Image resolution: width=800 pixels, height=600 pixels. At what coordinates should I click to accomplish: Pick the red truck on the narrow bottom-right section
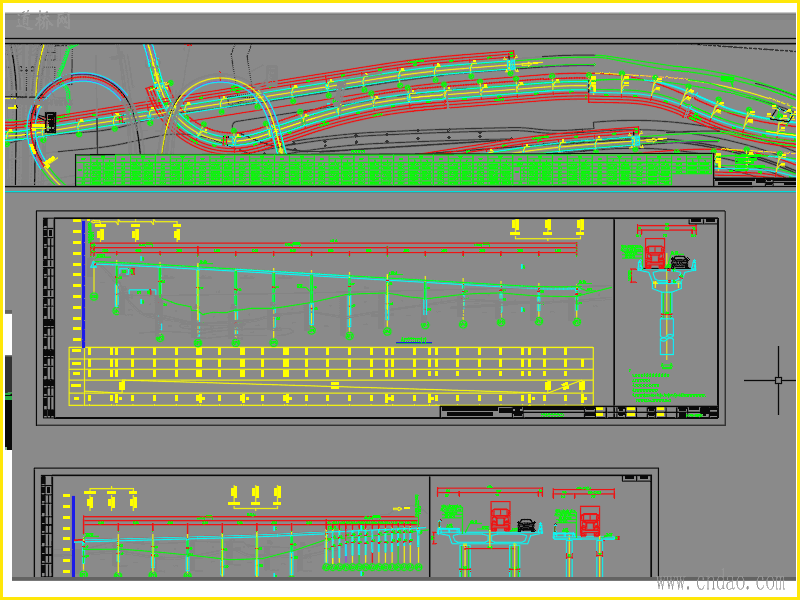click(590, 521)
